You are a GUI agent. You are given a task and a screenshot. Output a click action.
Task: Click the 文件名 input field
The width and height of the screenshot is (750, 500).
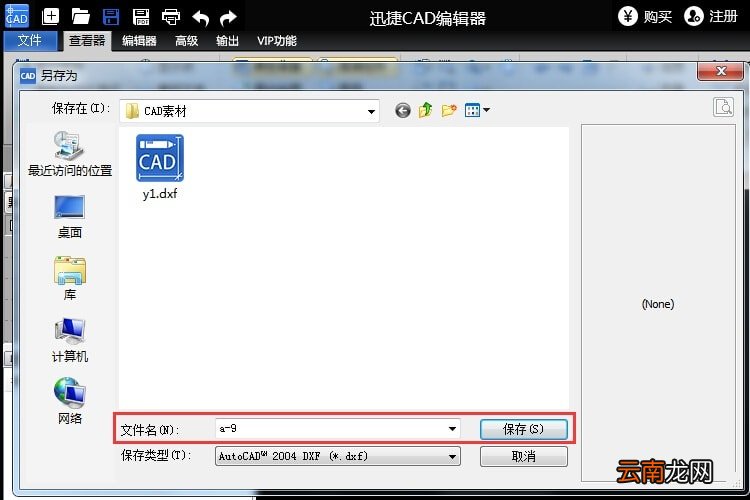(x=338, y=429)
